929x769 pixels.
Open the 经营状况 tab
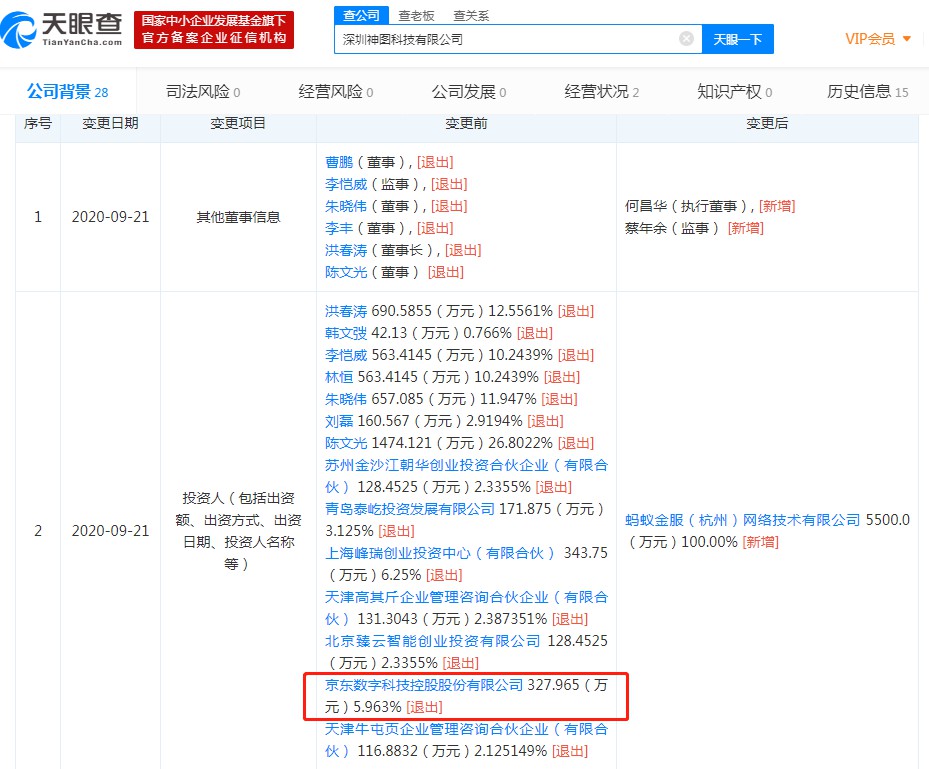[x=601, y=92]
